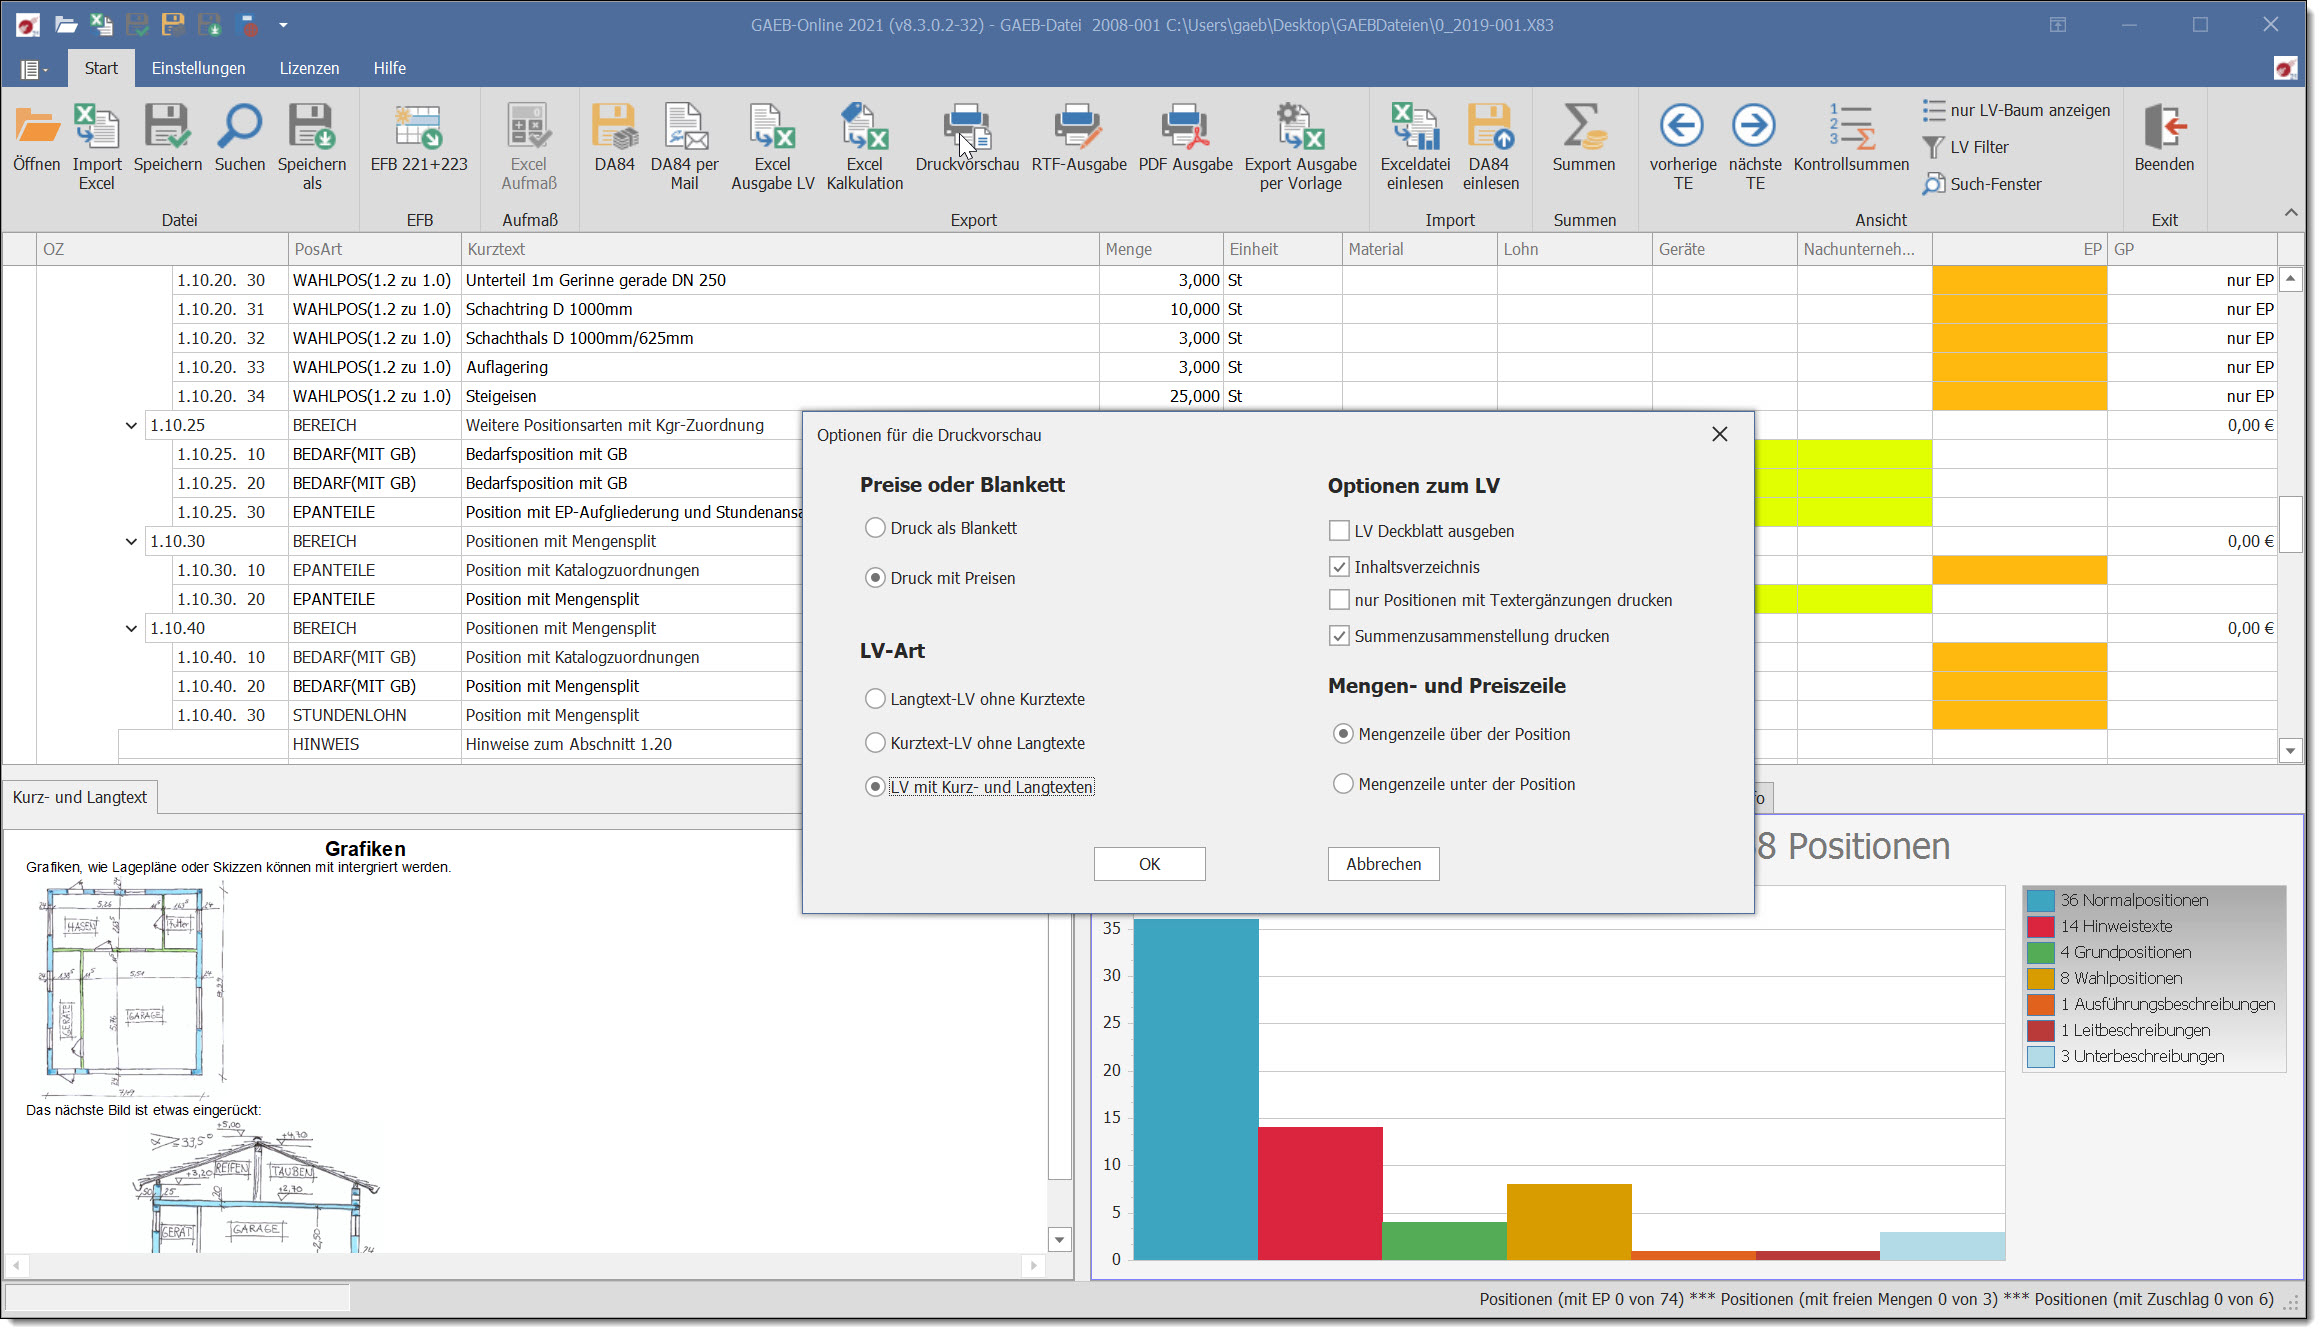Open the quick access toolbar dropdown
Viewport: 2322px width, 1334px height.
coord(283,25)
